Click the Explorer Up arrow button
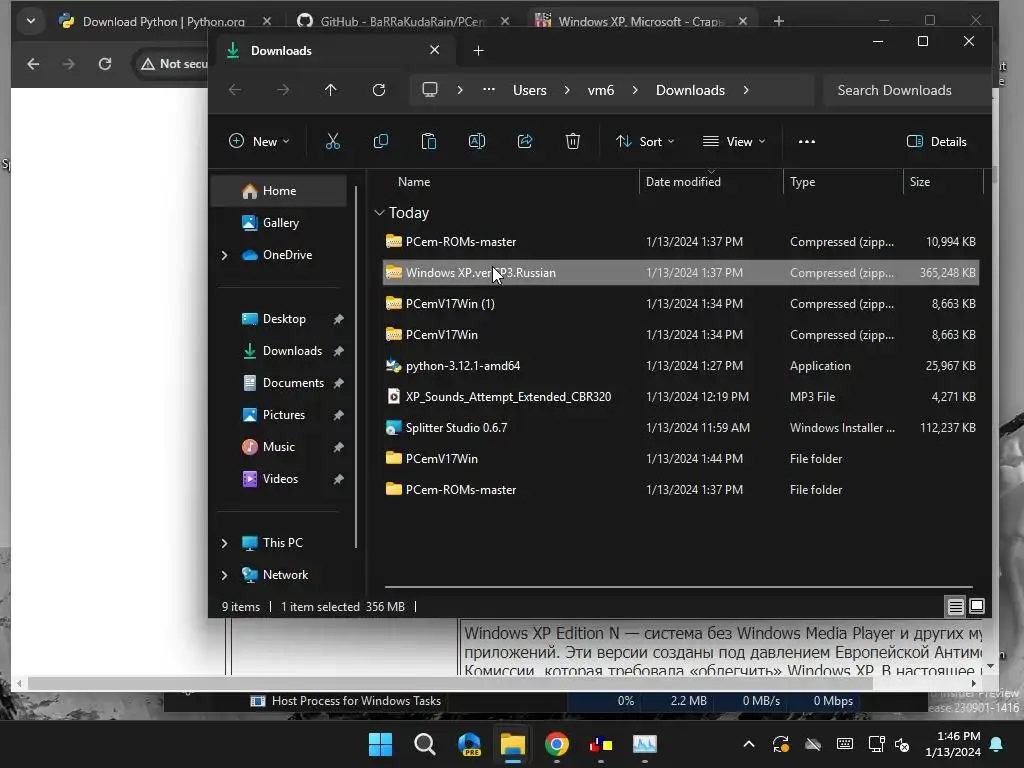Image resolution: width=1024 pixels, height=768 pixels. pyautogui.click(x=330, y=90)
